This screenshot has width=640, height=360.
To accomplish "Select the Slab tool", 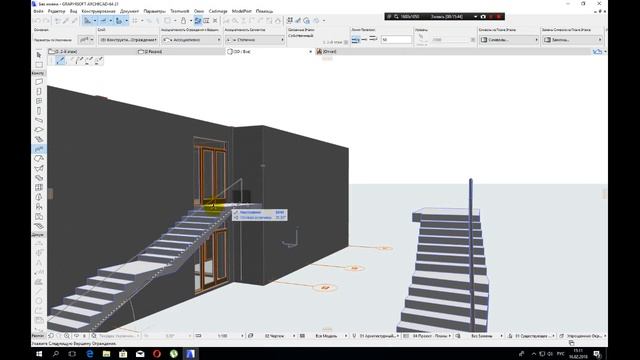I will coord(39,130).
